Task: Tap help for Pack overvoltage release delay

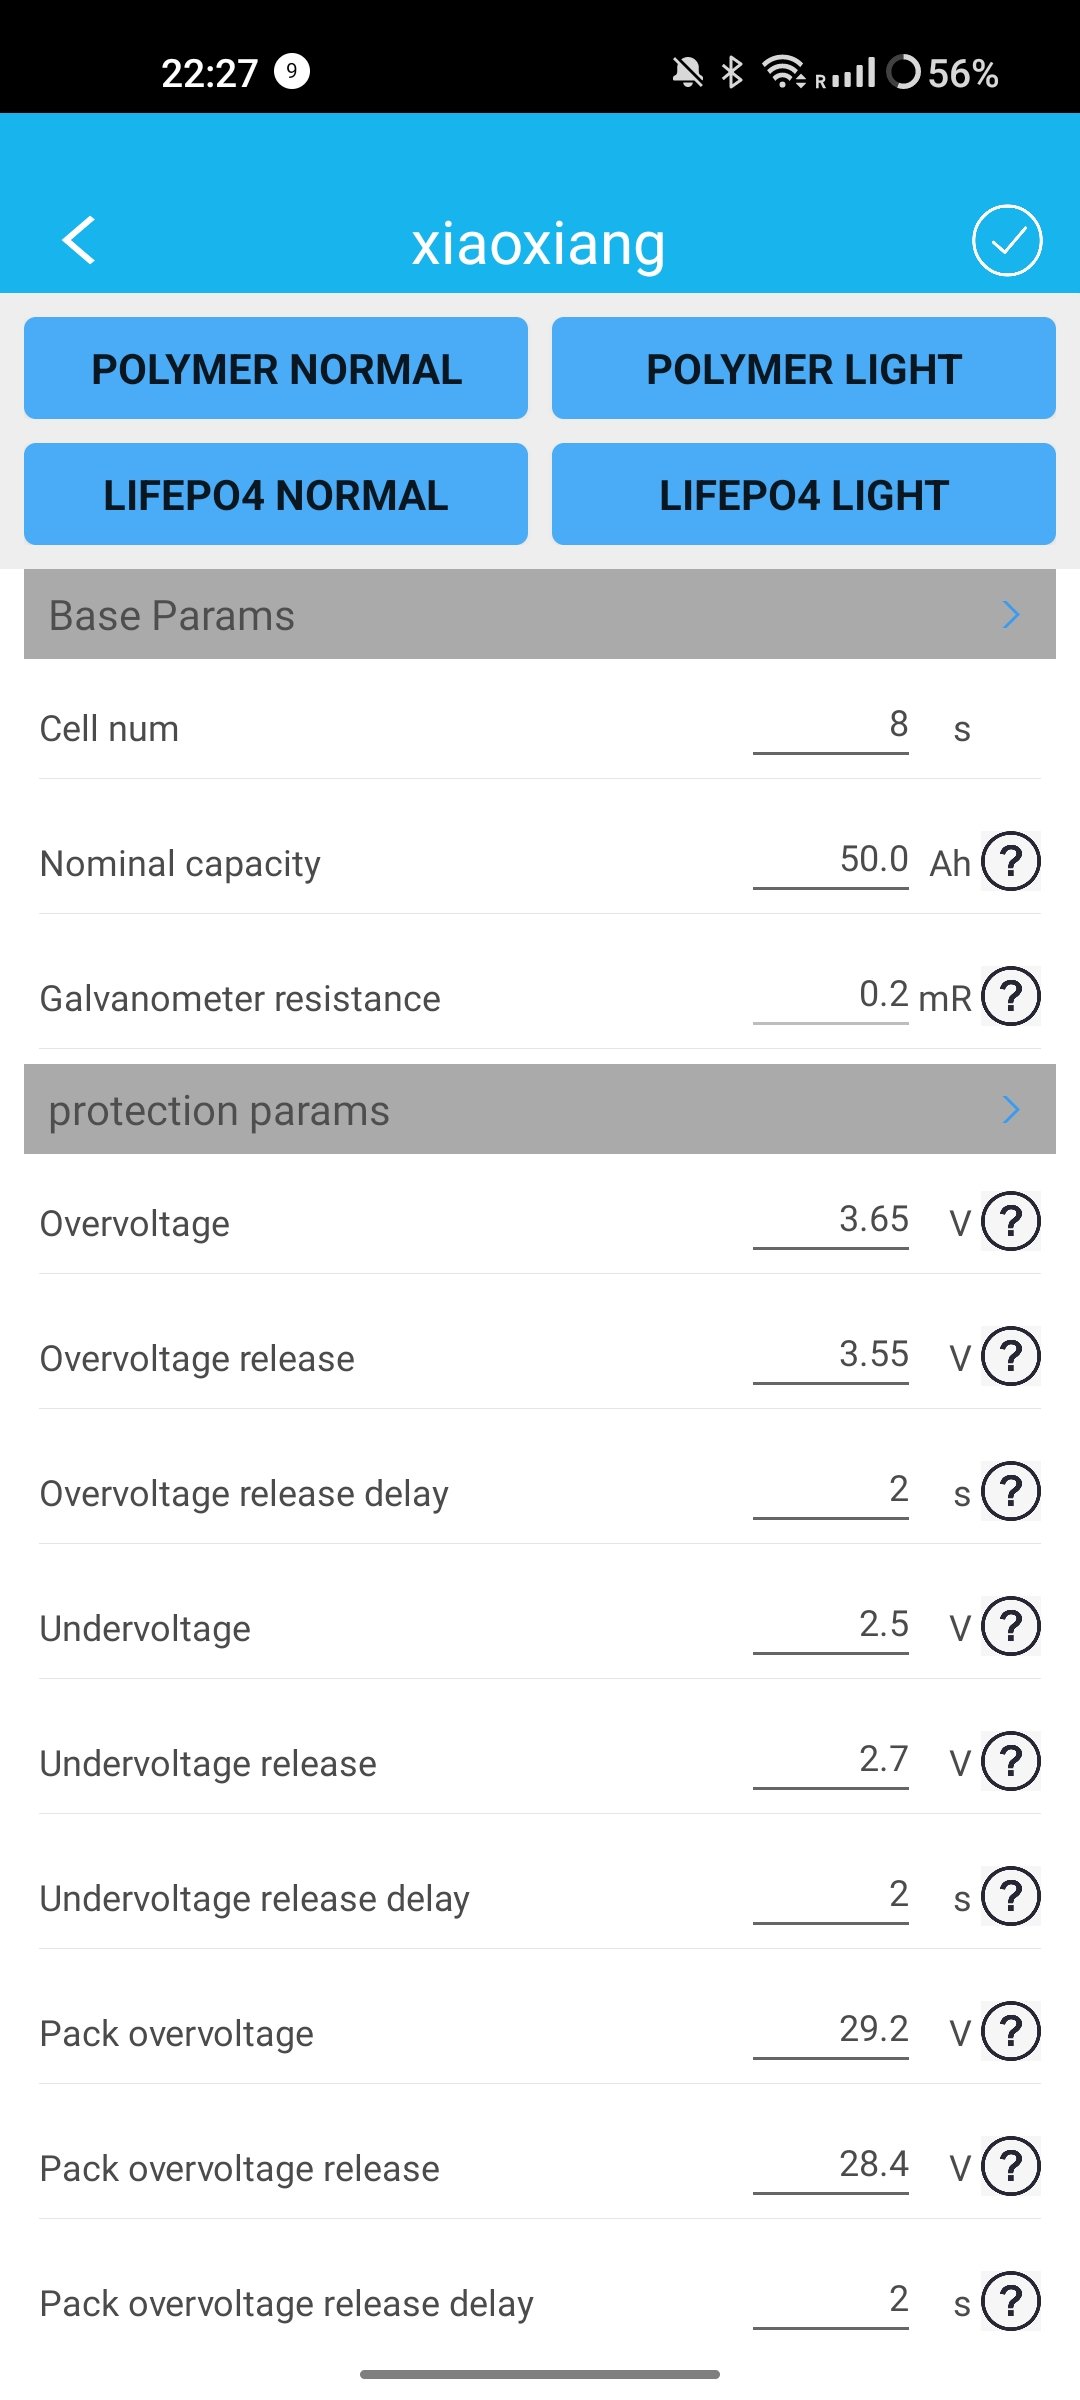Action: coord(1010,2301)
